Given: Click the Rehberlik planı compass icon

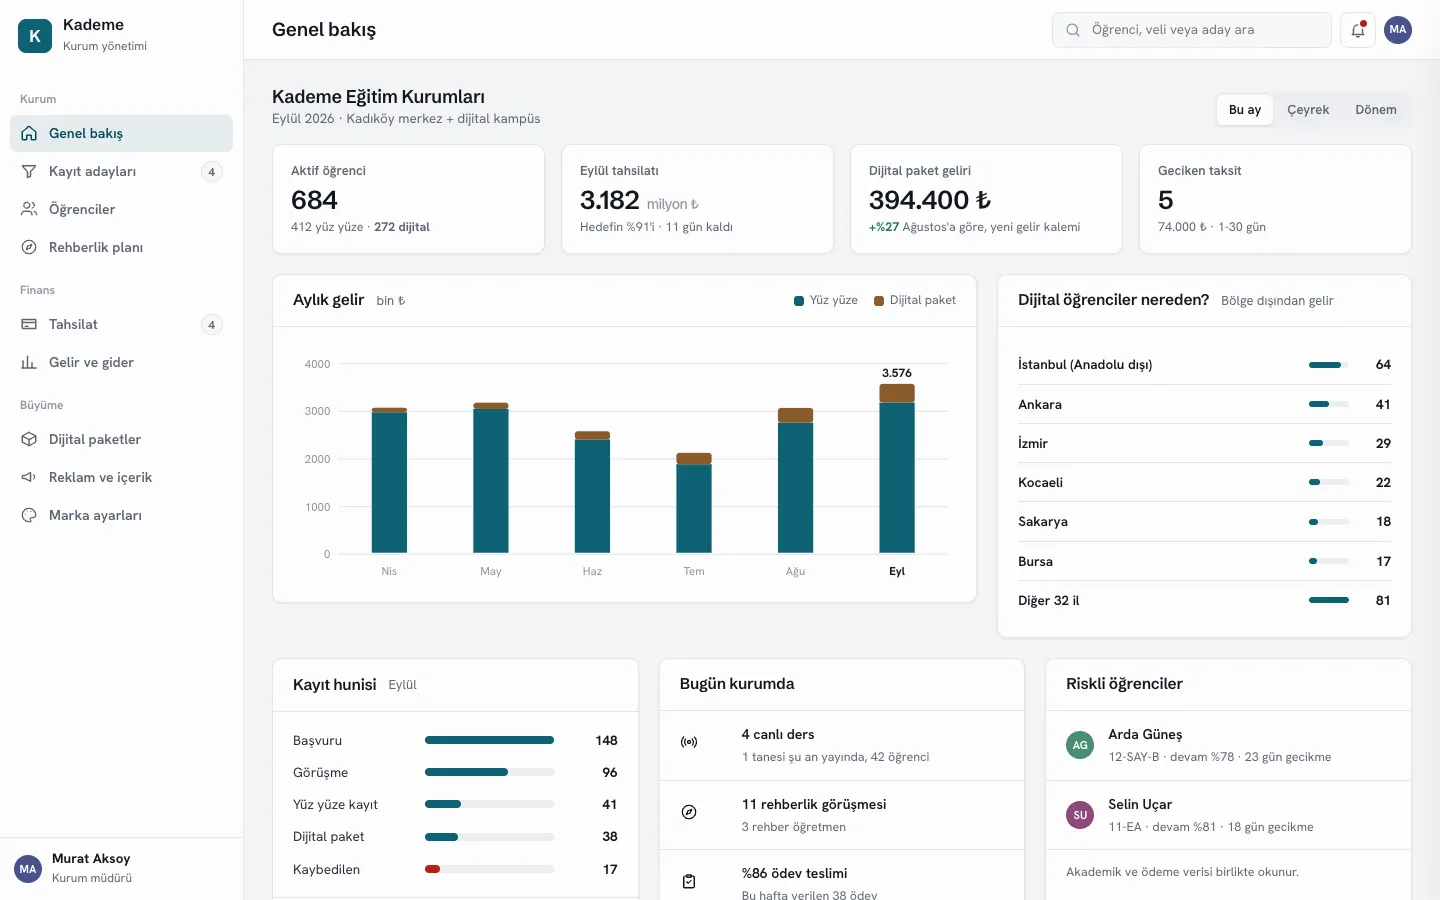Looking at the screenshot, I should [x=29, y=247].
